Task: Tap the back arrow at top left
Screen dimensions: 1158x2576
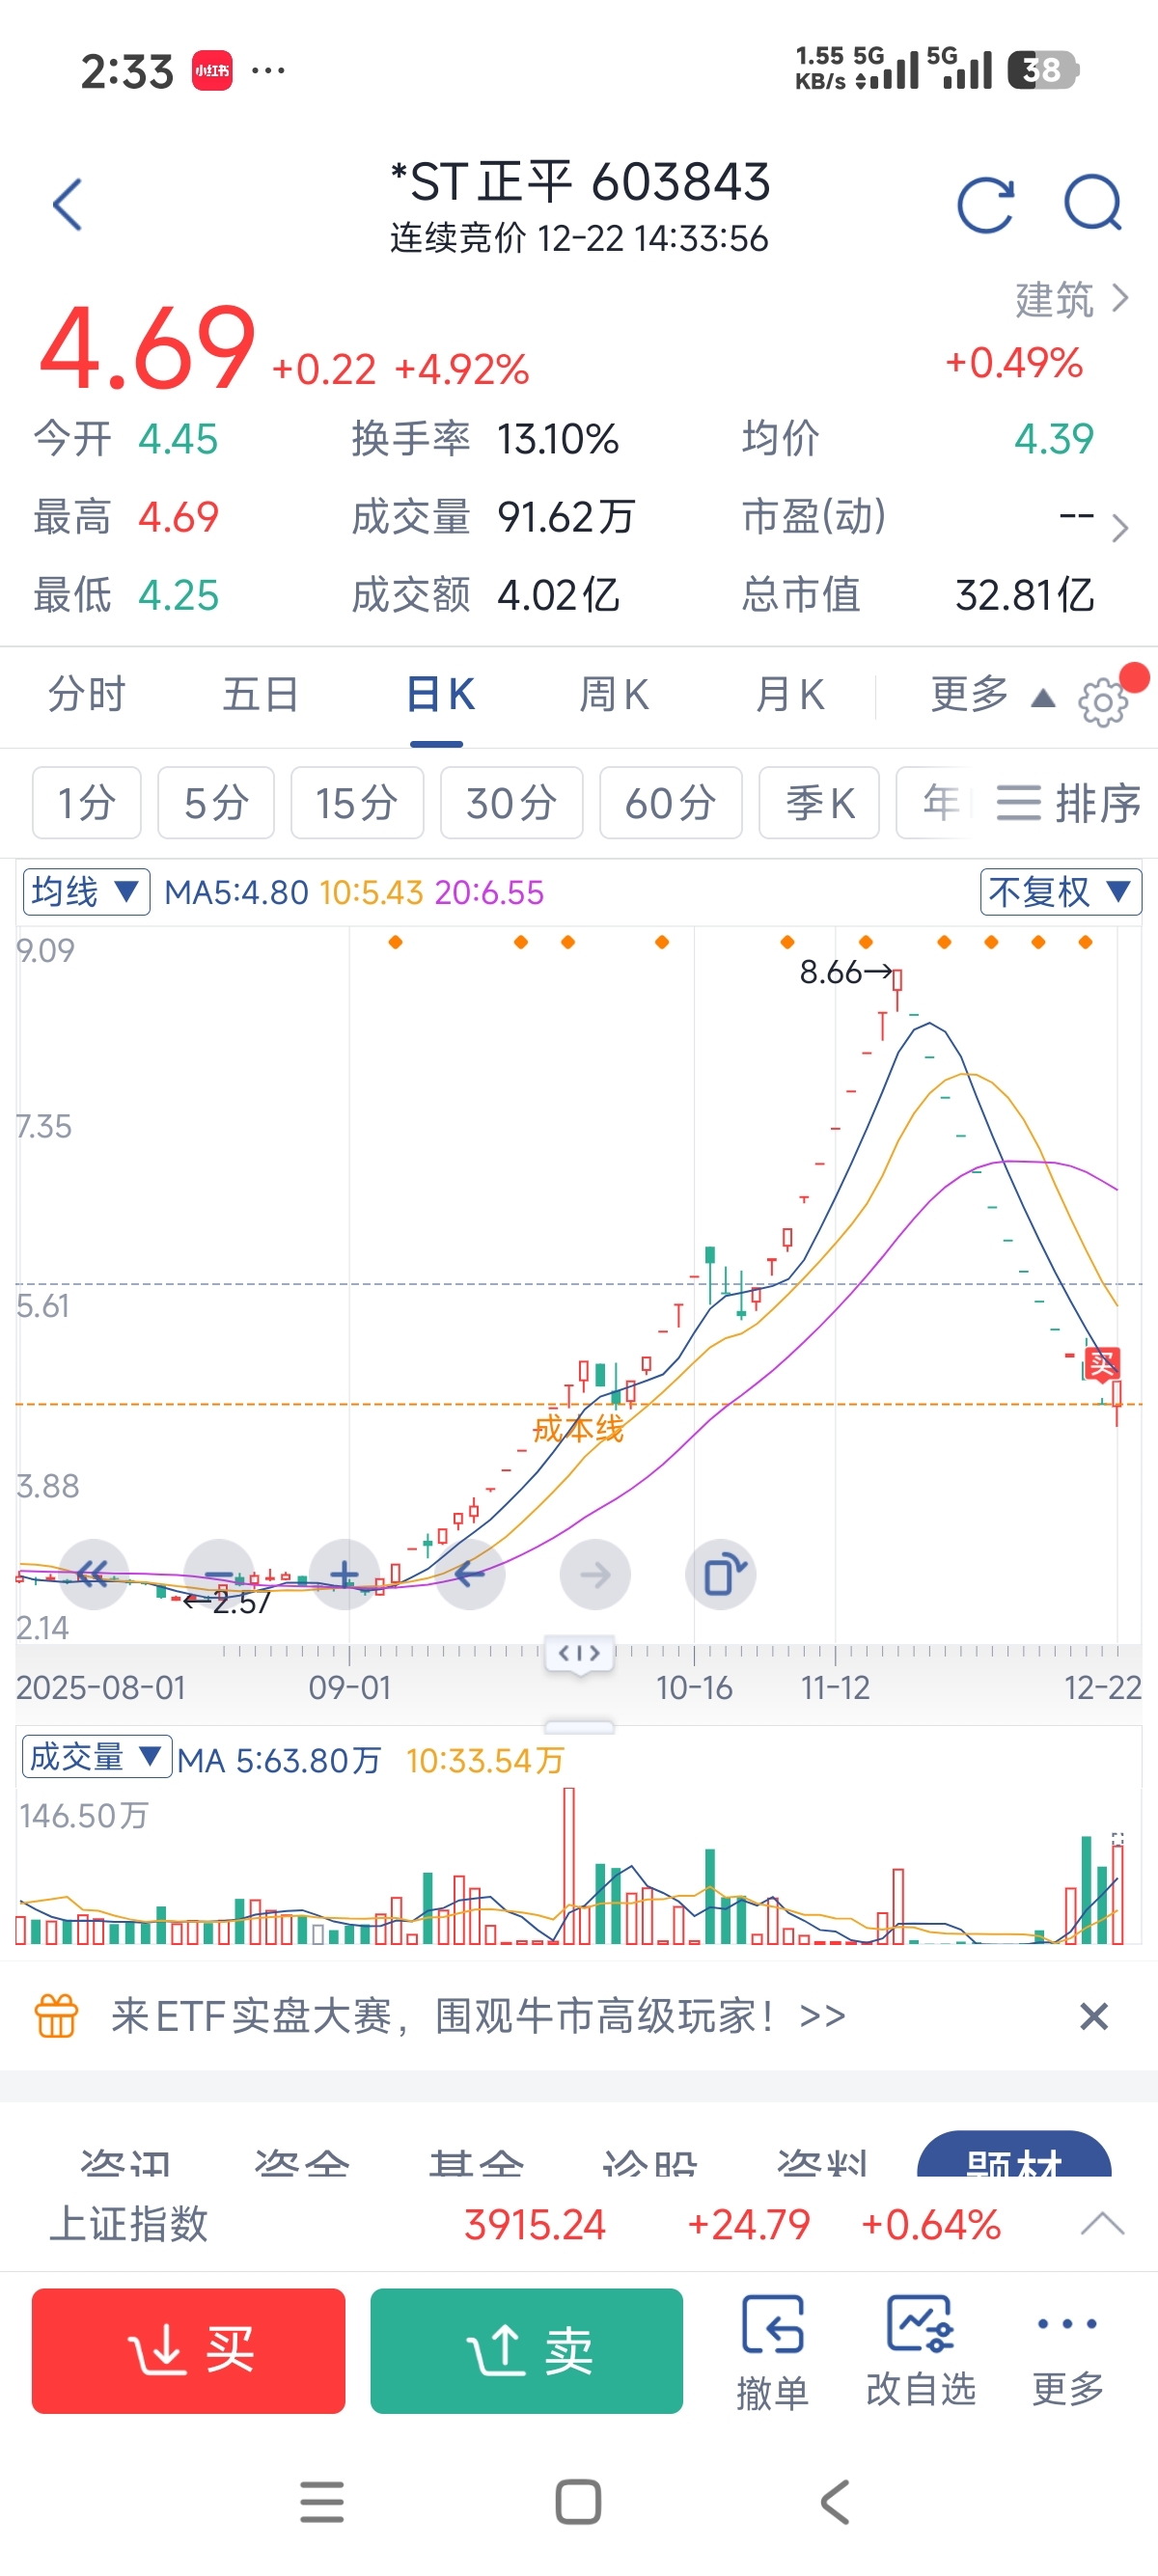Action: [67, 205]
